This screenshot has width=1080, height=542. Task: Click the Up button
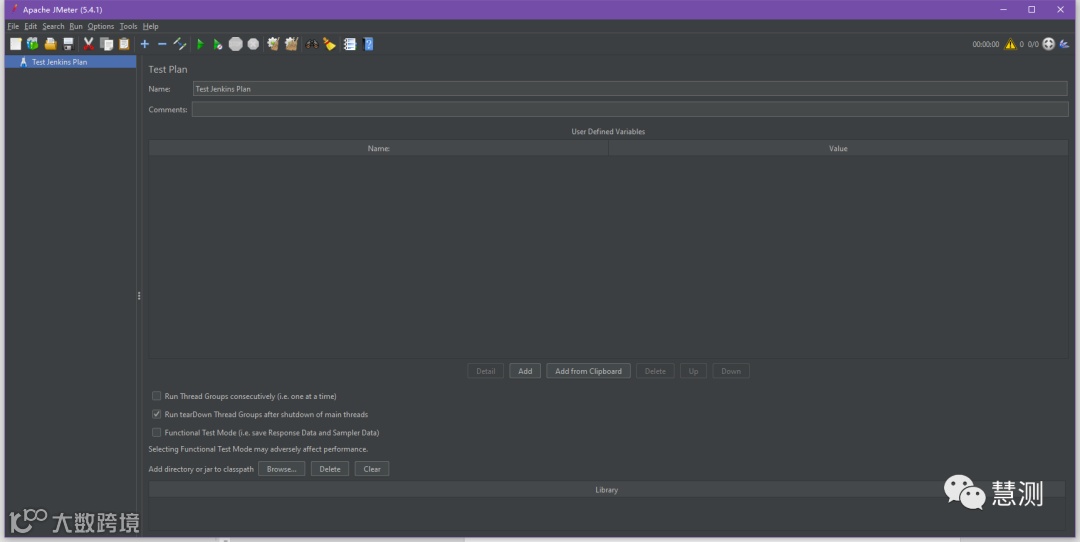(693, 371)
